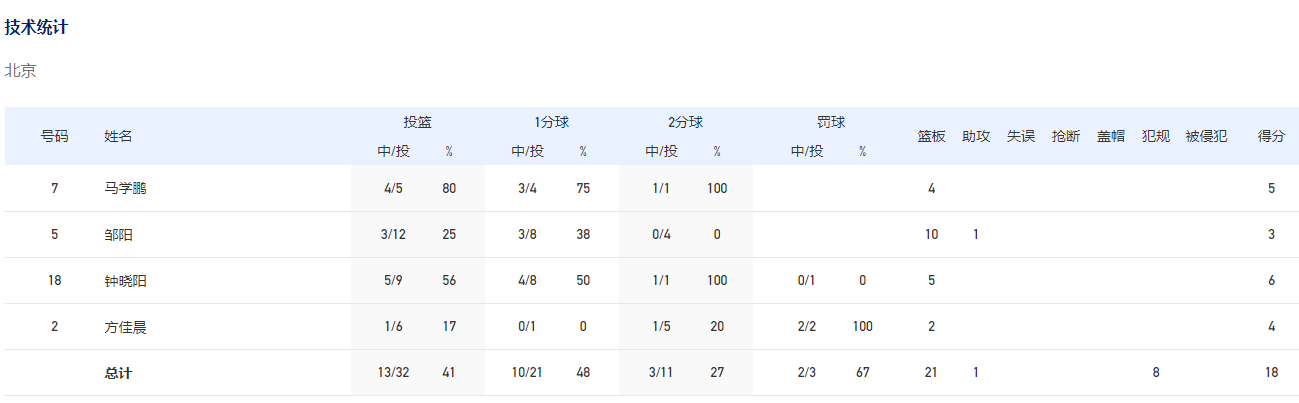Select the 2分球 column header
The image size is (1299, 403).
685,122
